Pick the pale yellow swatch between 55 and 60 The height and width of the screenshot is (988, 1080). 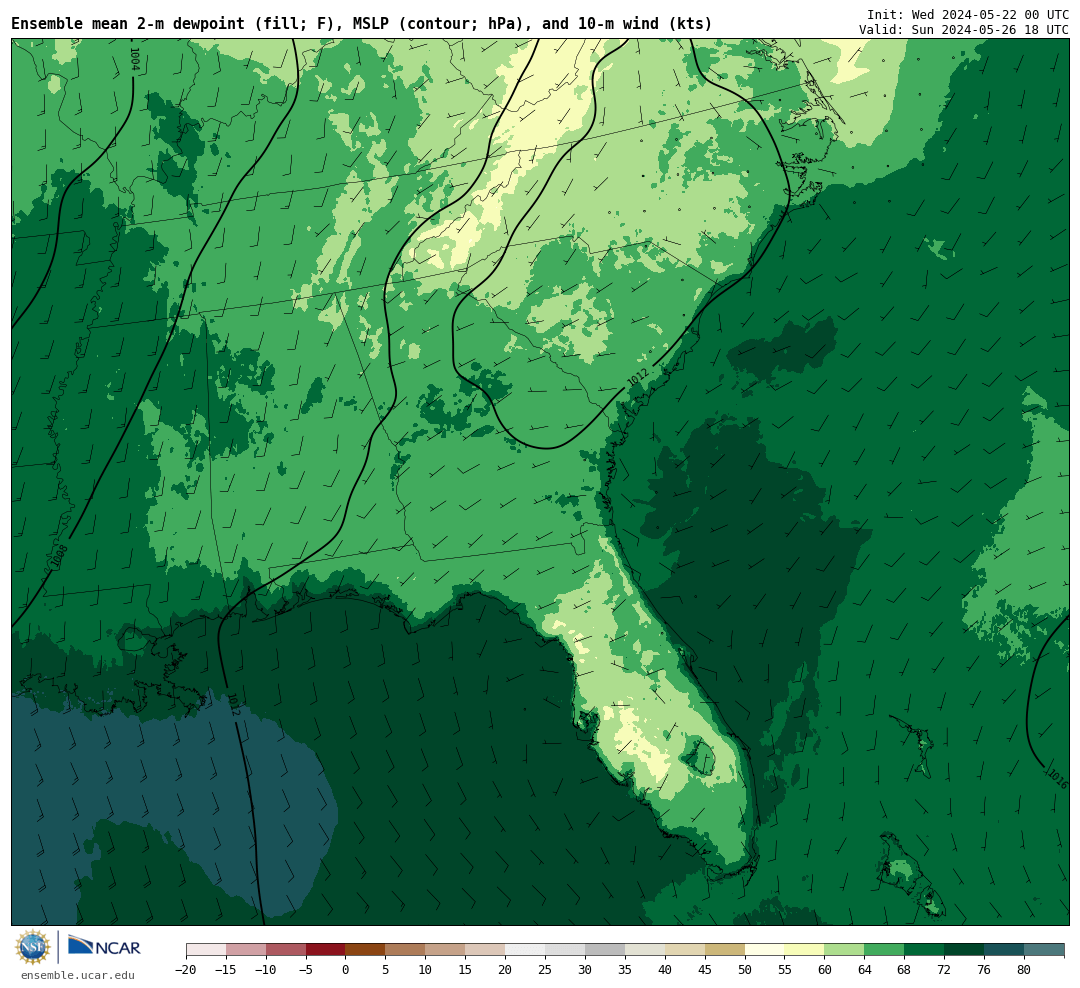coord(804,950)
